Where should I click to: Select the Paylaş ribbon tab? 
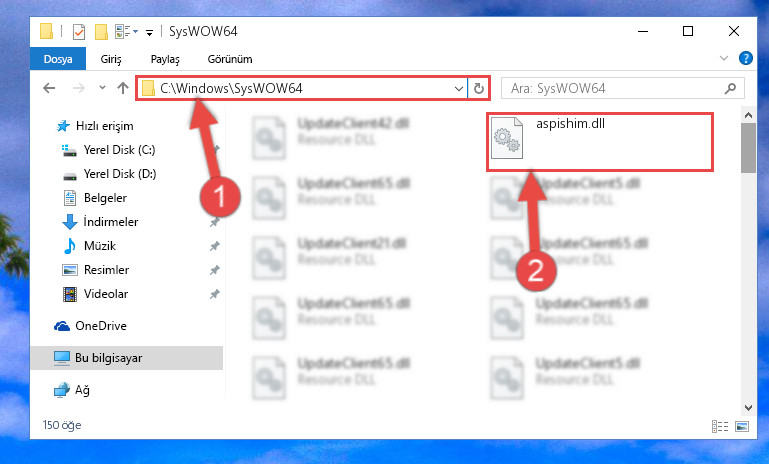point(165,59)
